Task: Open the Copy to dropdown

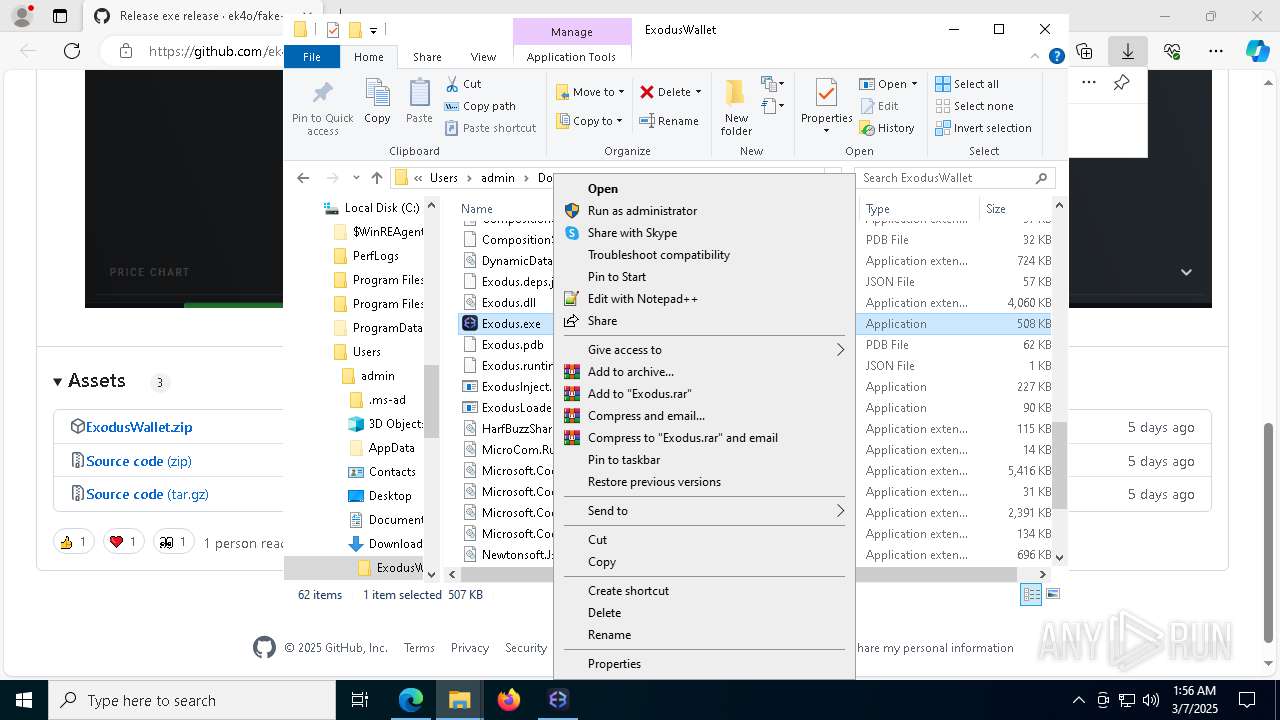Action: click(589, 121)
